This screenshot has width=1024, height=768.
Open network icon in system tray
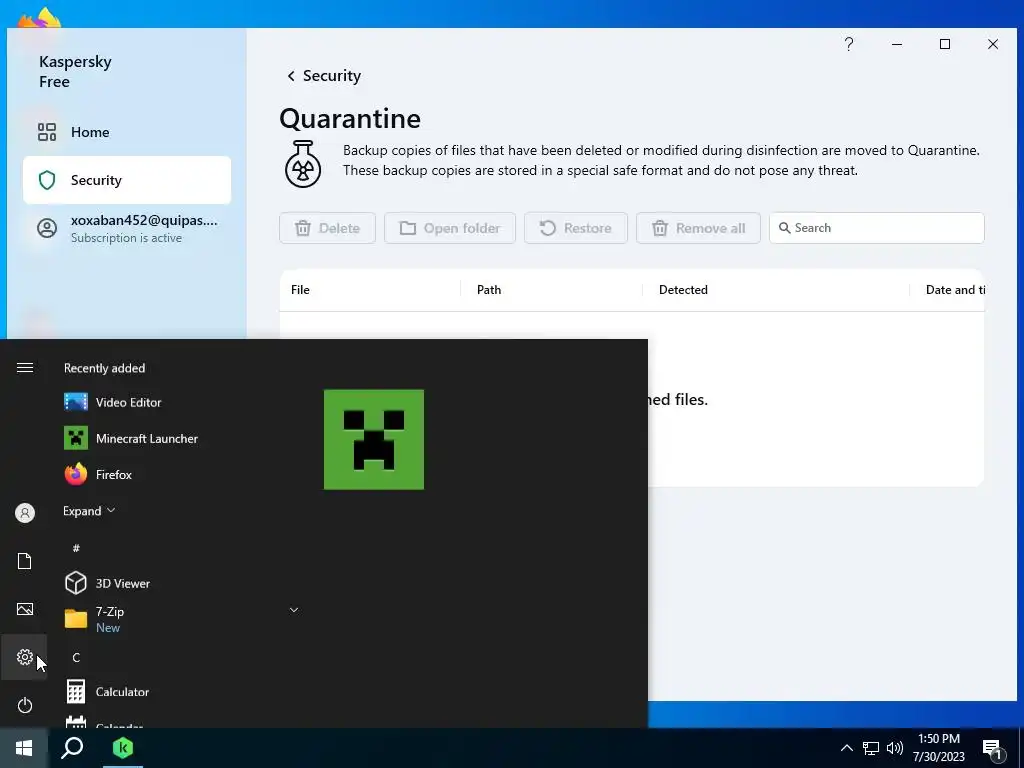871,748
